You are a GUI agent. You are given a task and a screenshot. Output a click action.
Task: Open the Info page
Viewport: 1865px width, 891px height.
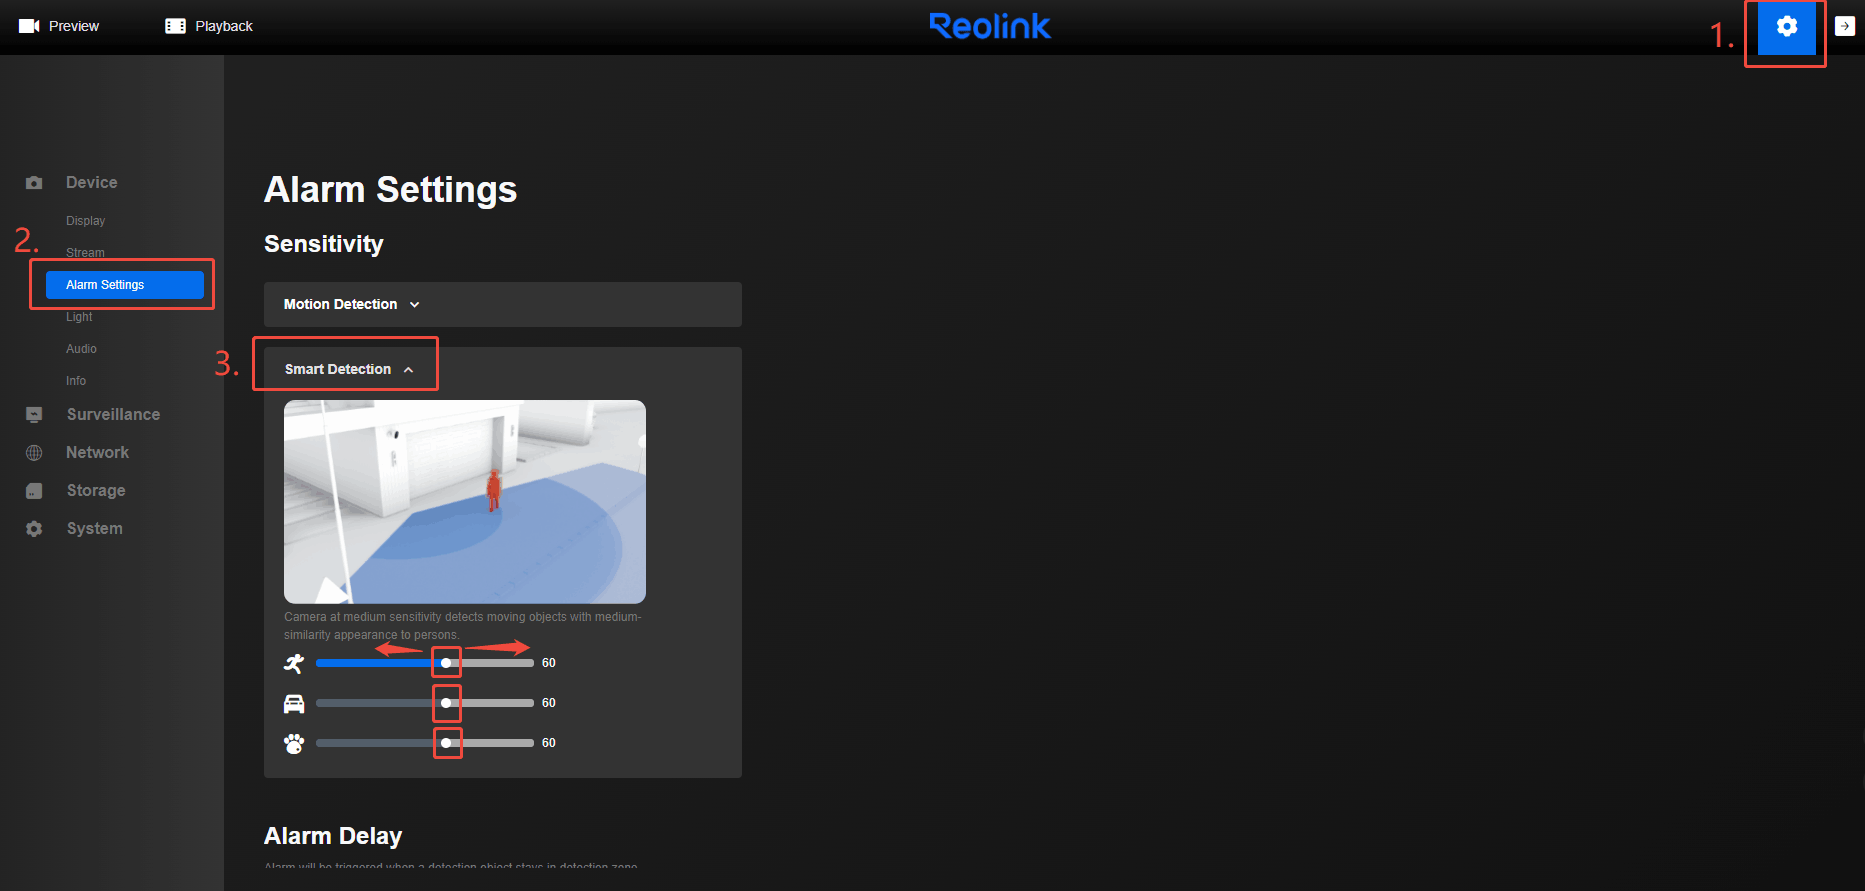click(76, 381)
